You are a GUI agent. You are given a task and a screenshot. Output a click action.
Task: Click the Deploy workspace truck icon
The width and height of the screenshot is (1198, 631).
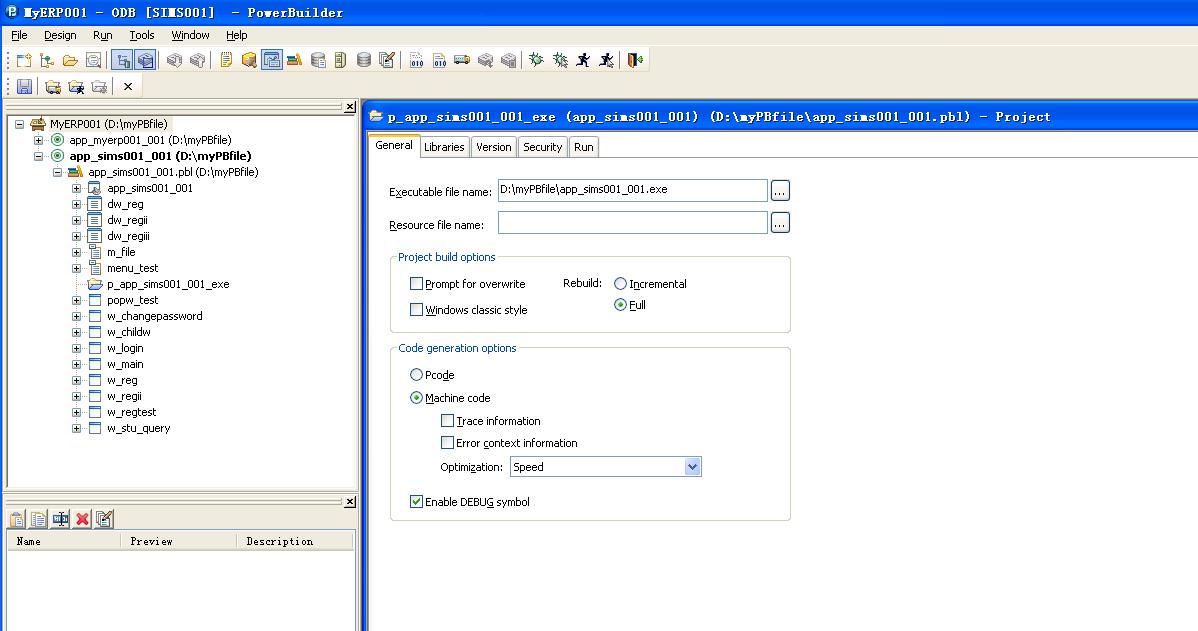coord(461,60)
